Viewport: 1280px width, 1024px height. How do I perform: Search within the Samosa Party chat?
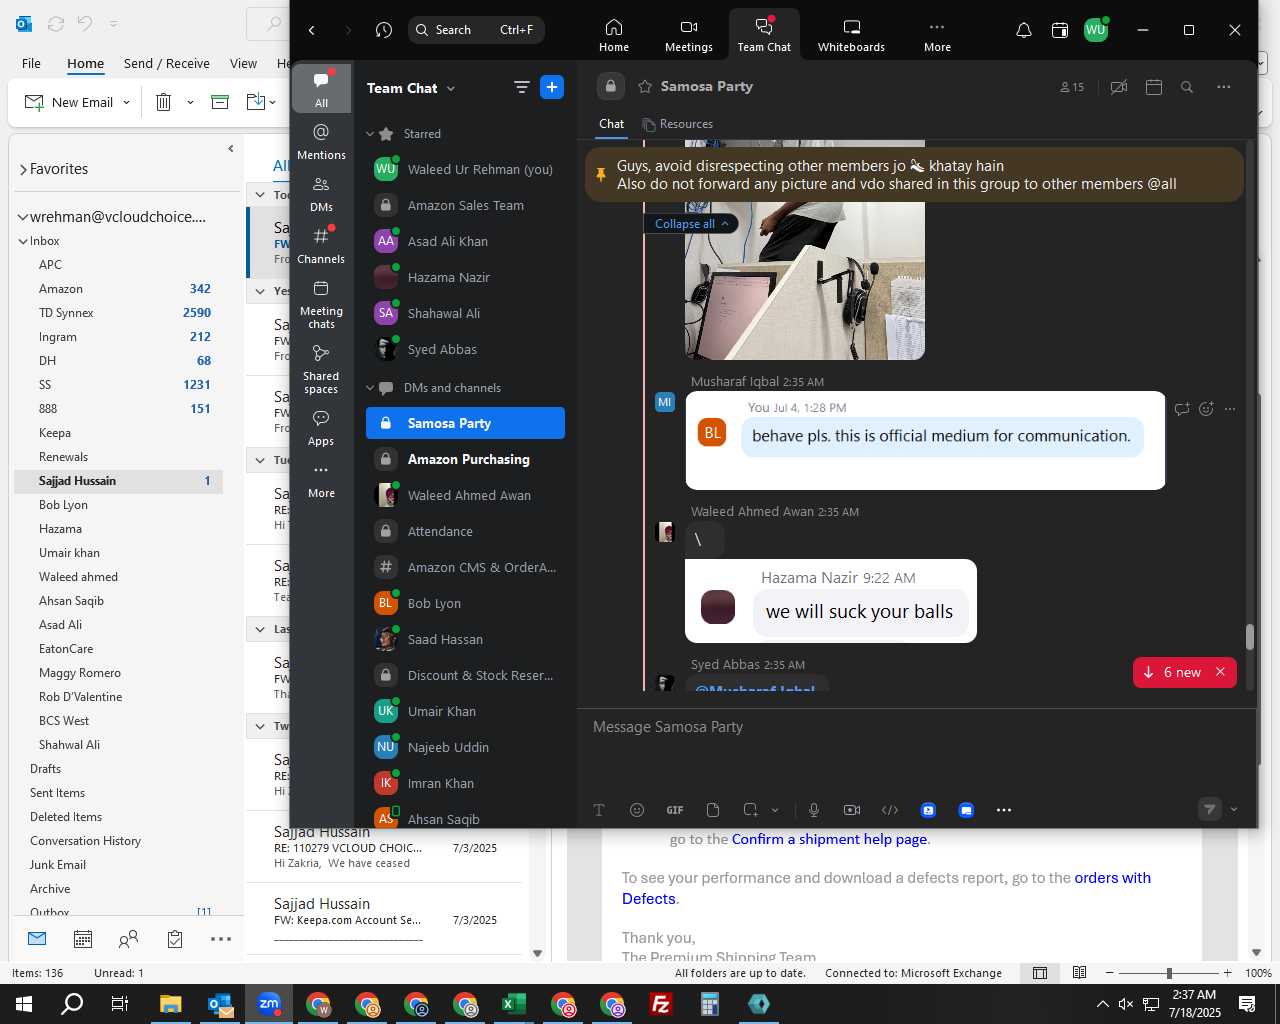coord(1187,87)
